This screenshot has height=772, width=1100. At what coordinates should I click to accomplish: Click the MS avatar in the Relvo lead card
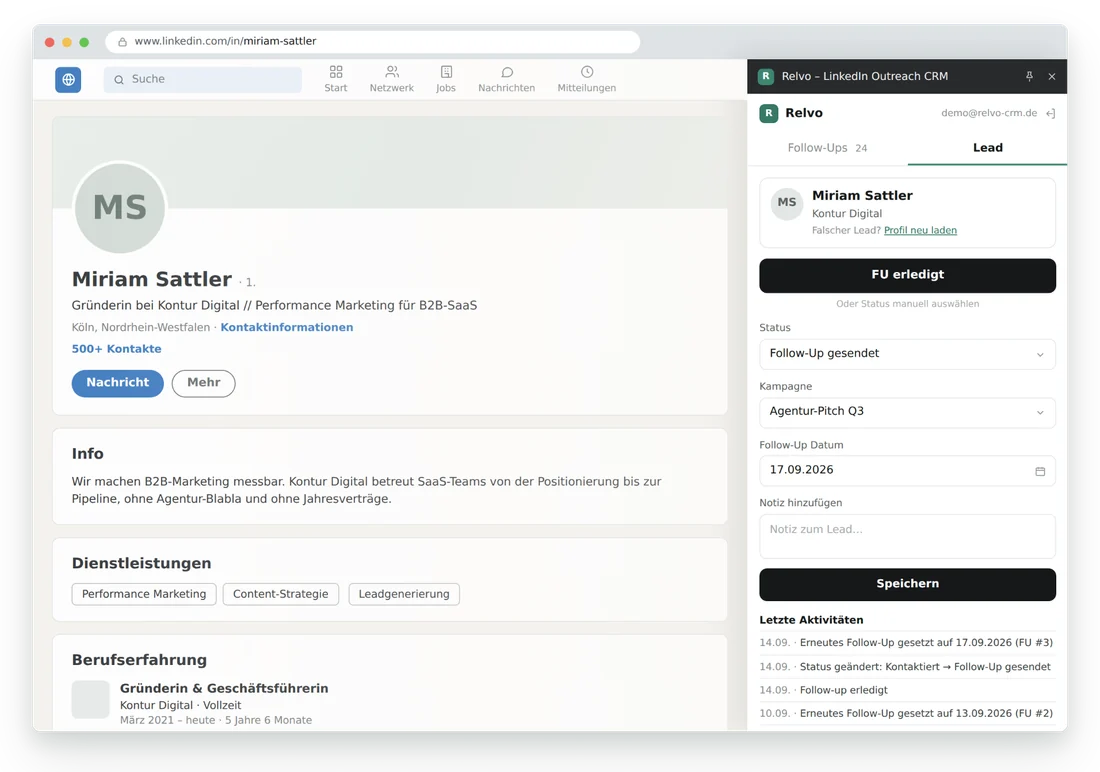click(x=786, y=203)
